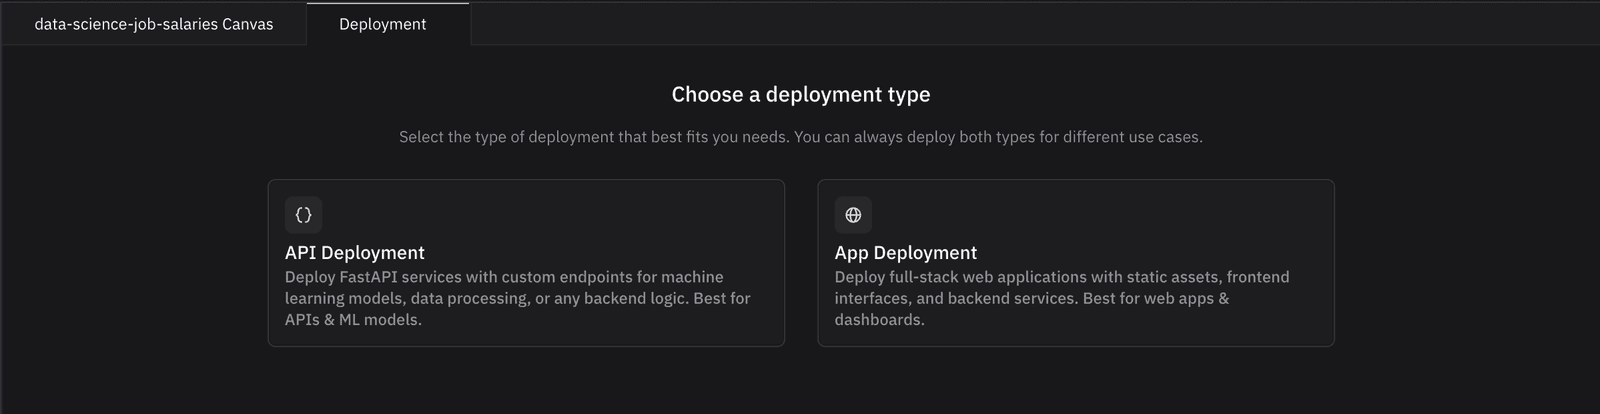Click the 'dashboards.' text in App card
This screenshot has width=1600, height=414.
tap(879, 320)
